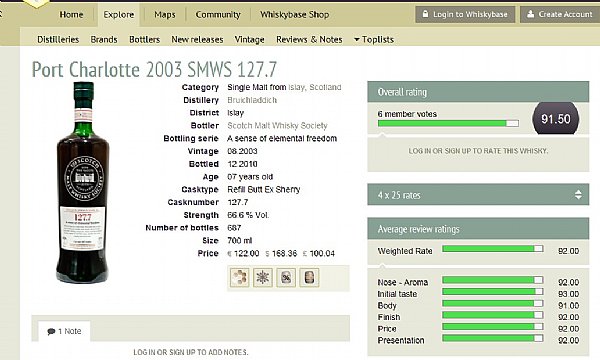Click the percent sign cask icon
600x360 pixels.
(286, 277)
